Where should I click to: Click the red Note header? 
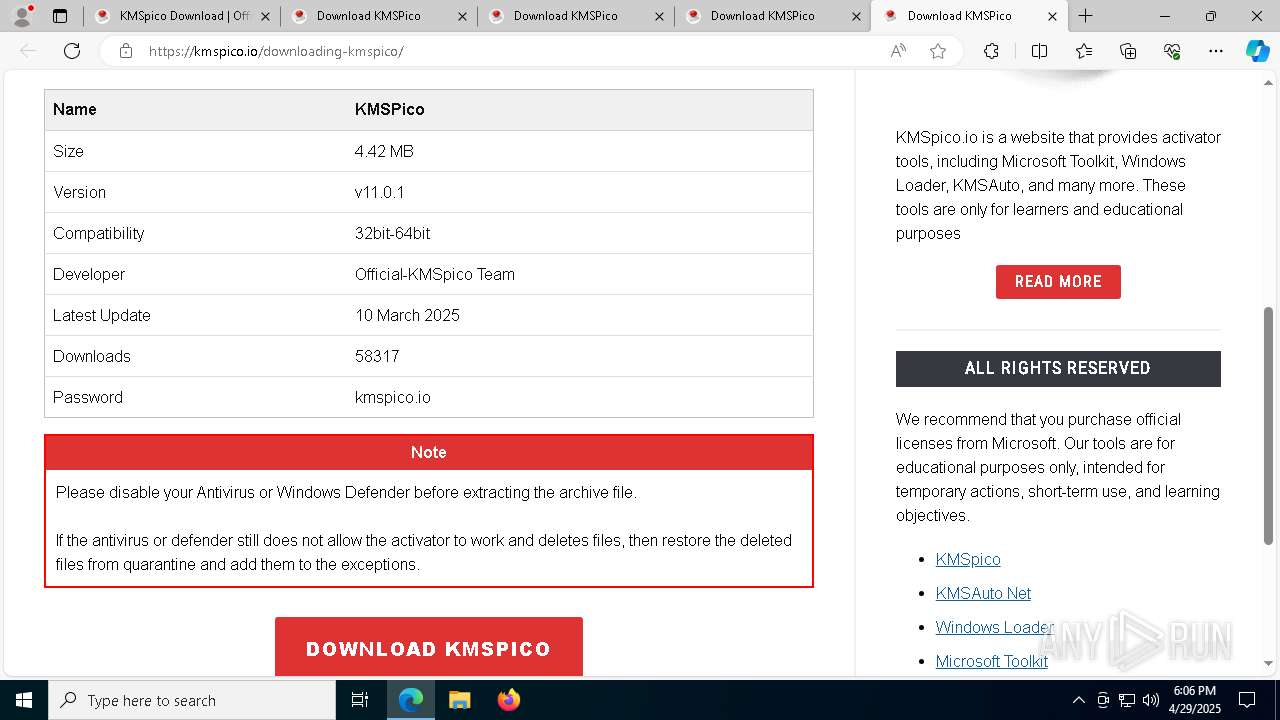(428, 452)
